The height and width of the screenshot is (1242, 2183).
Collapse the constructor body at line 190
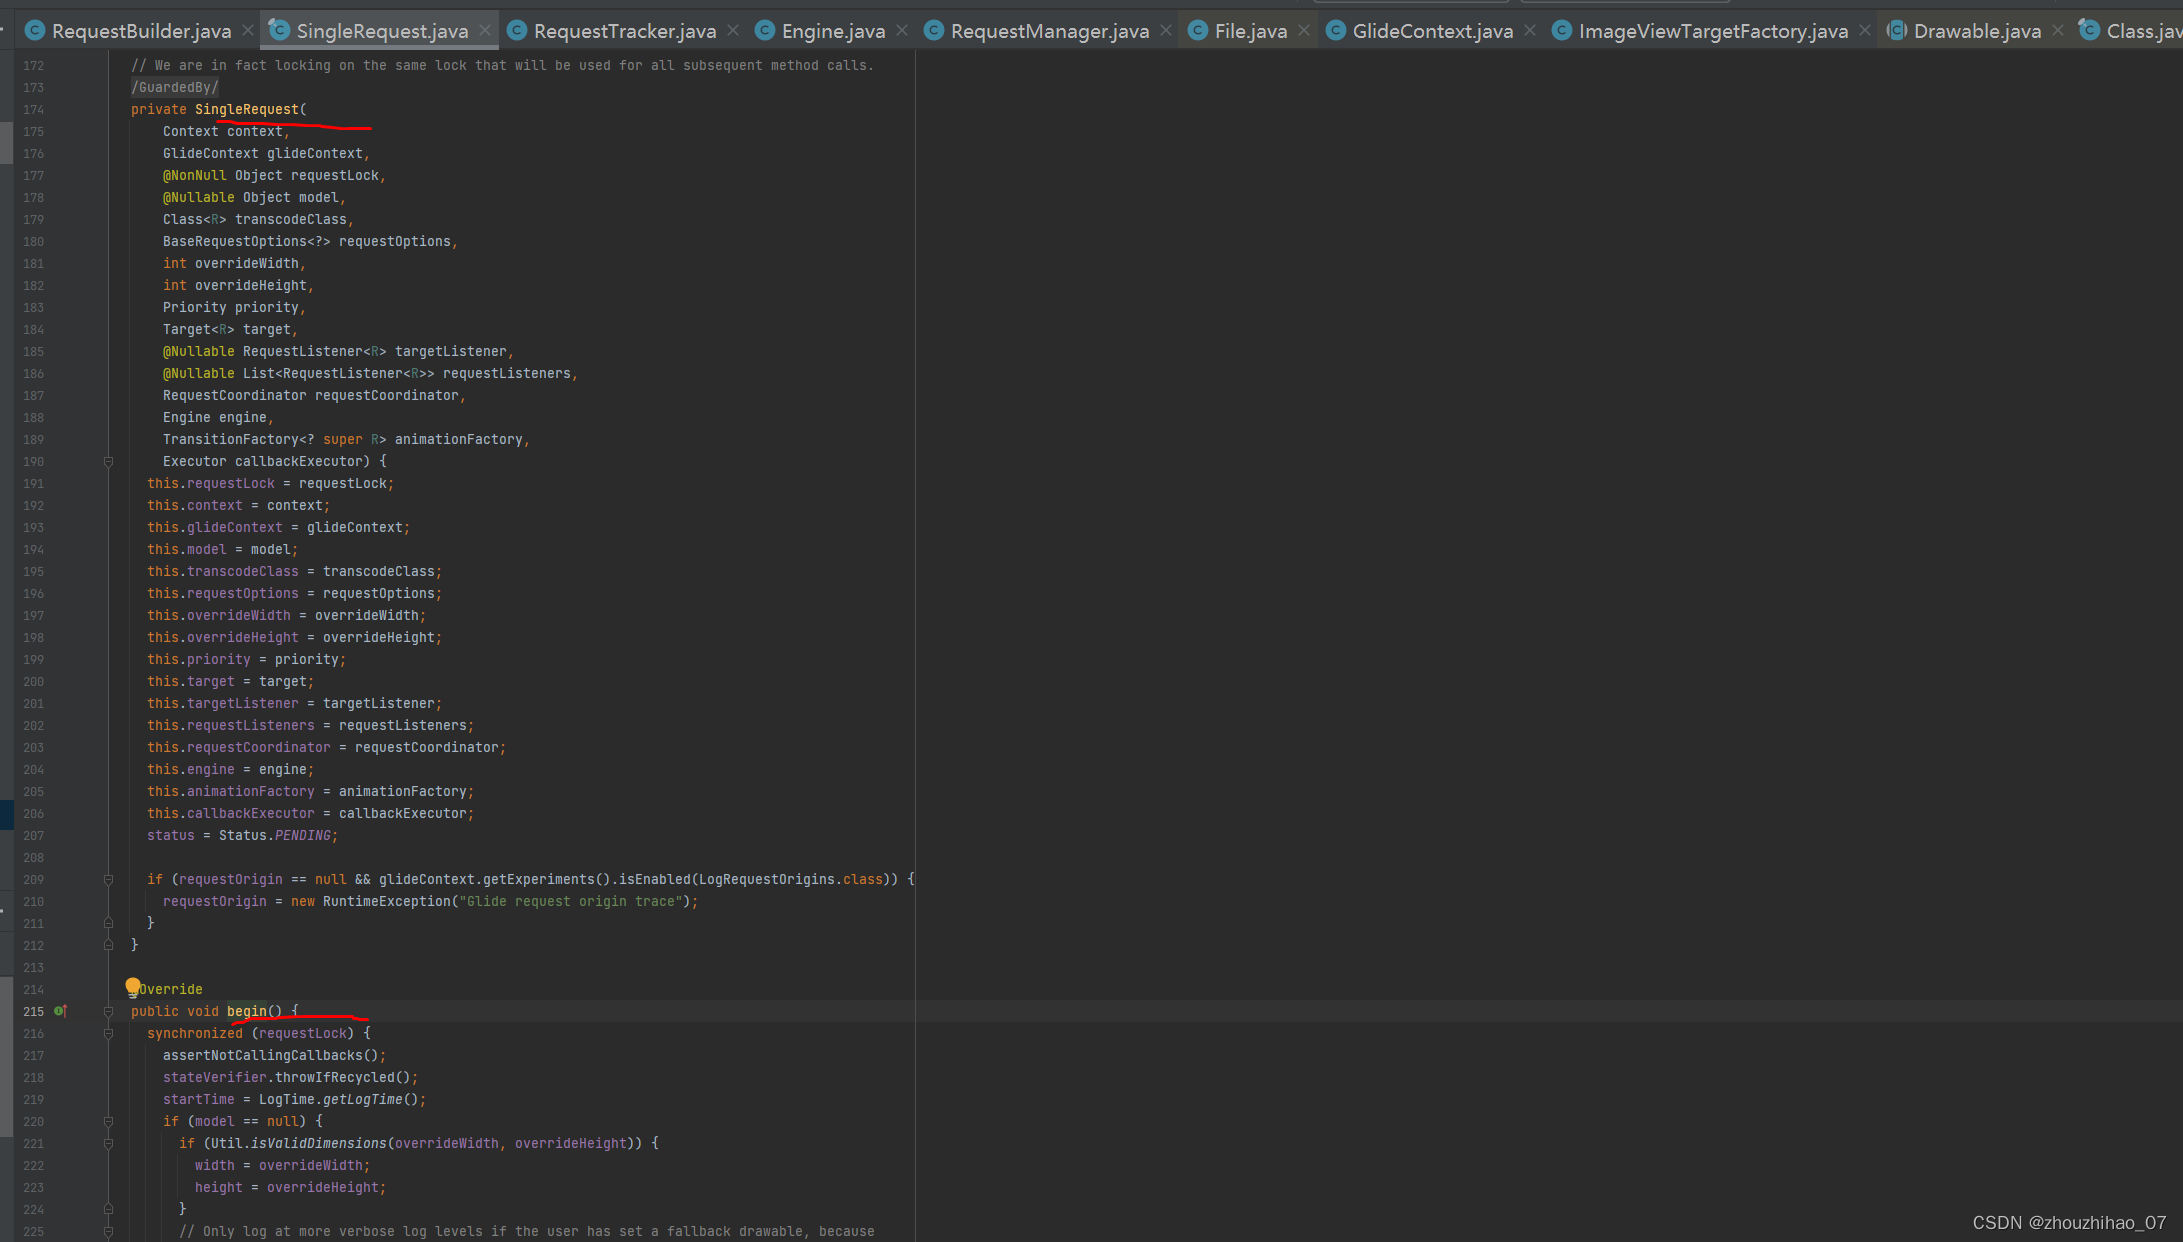(x=108, y=461)
